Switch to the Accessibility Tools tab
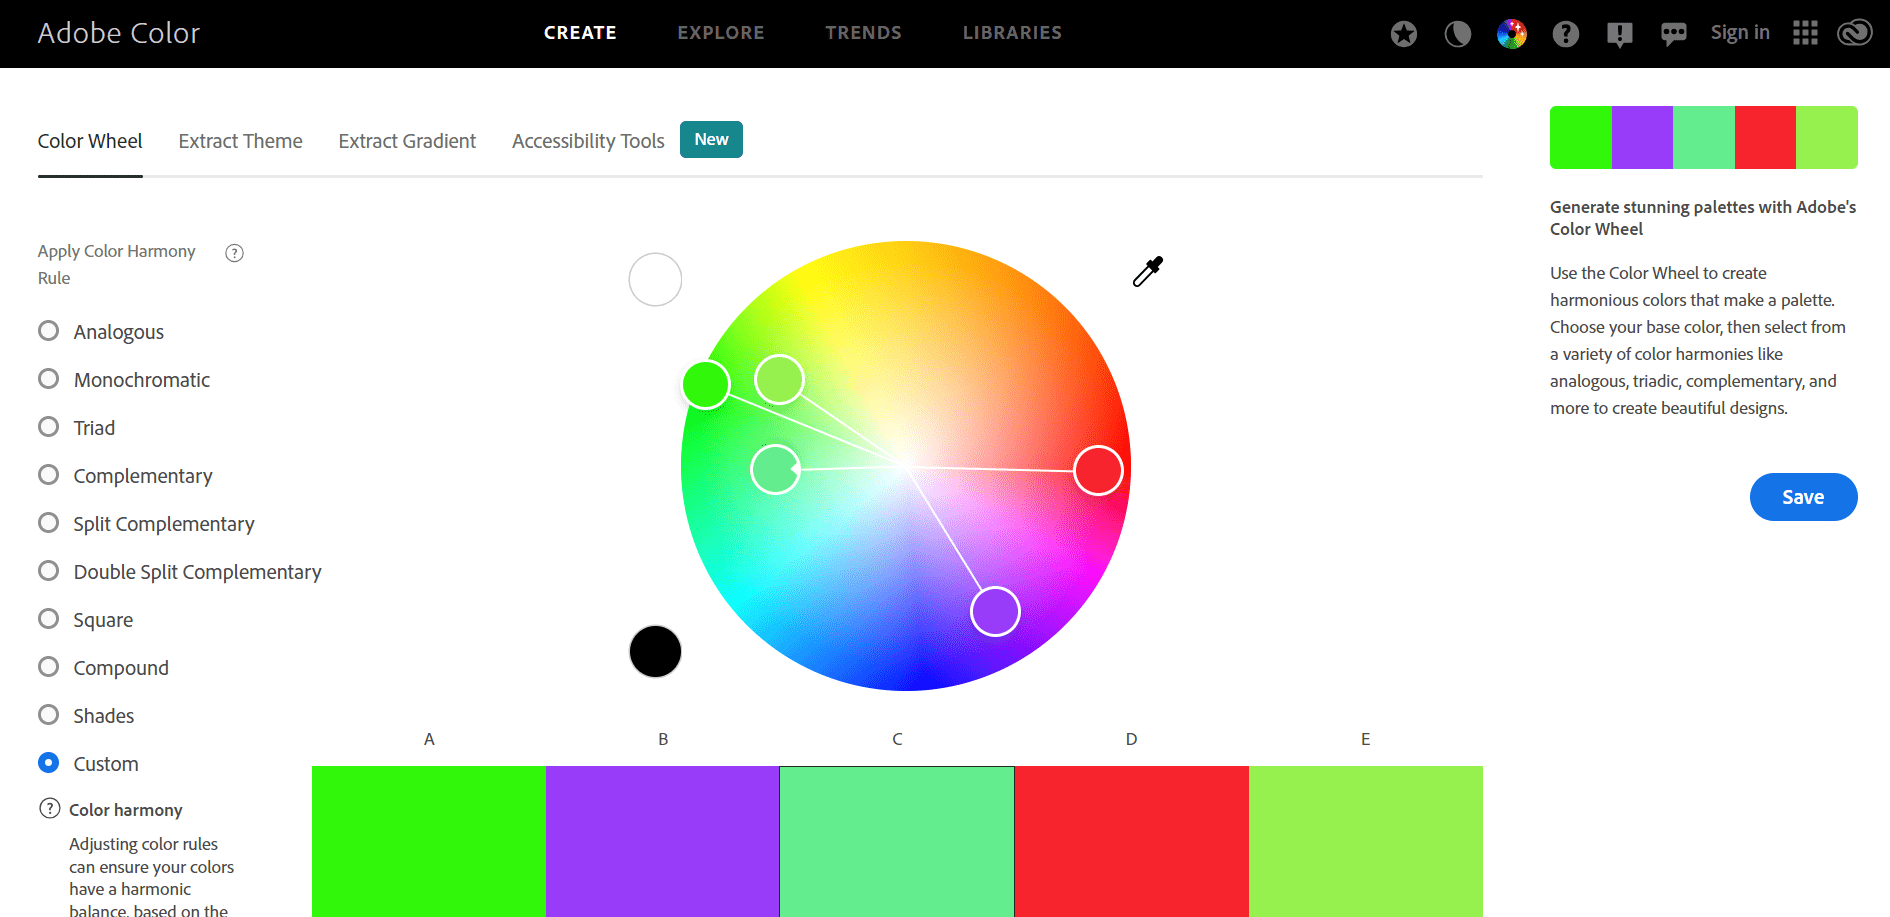 coord(588,141)
